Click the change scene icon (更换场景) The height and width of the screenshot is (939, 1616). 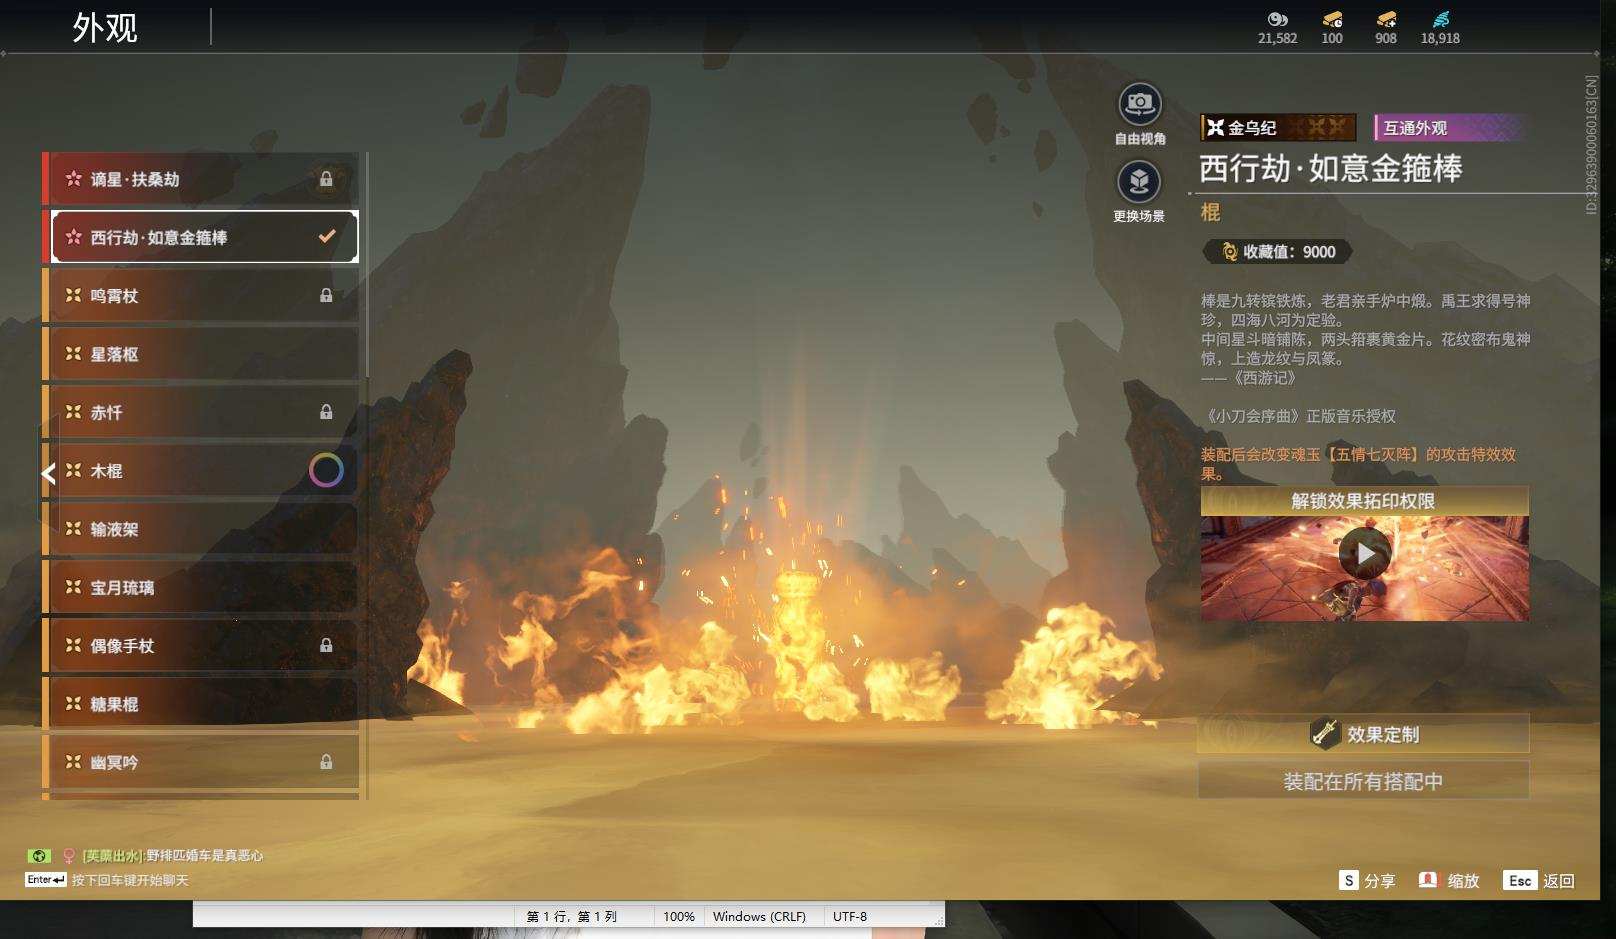[1139, 182]
